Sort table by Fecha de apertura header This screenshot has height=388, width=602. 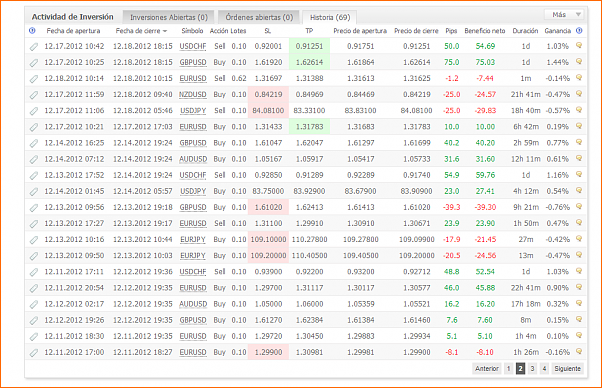[x=73, y=31]
